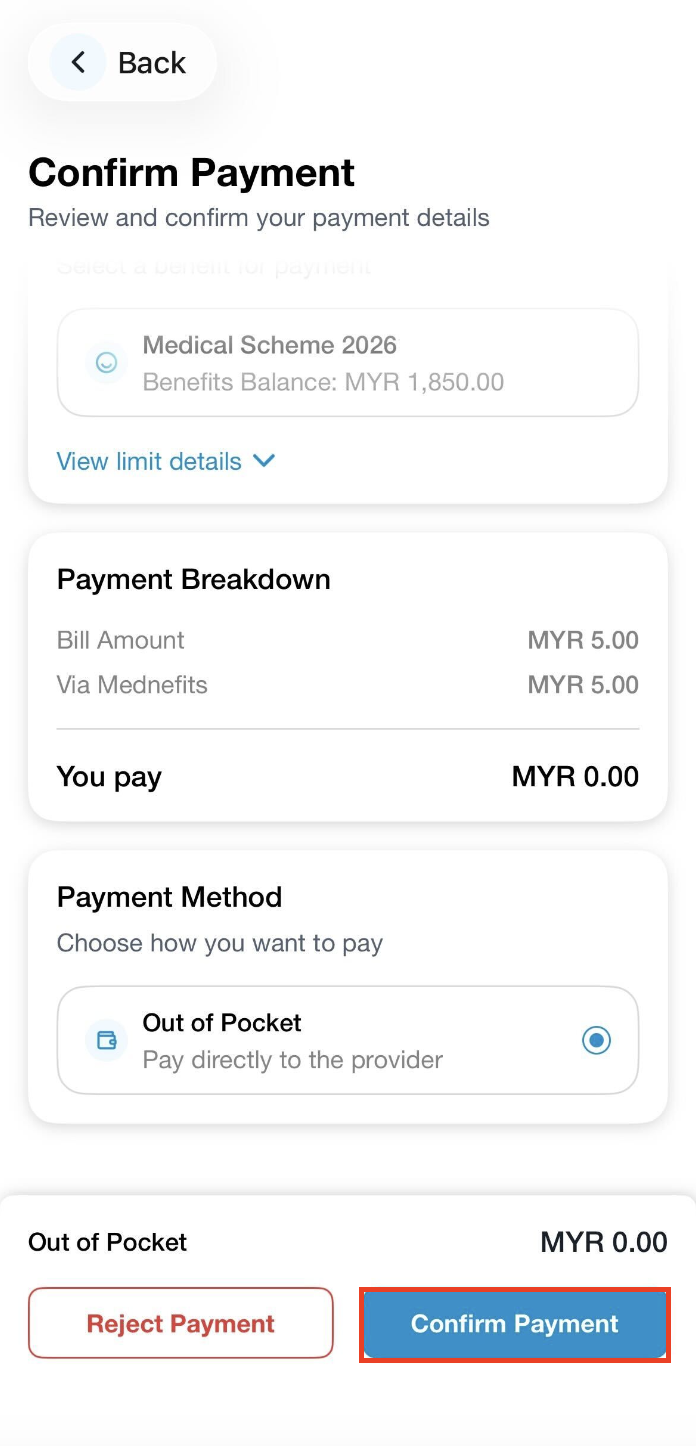Click the wallet icon for Out of Pocket
Viewport: 696px width, 1446px height.
pos(106,1040)
